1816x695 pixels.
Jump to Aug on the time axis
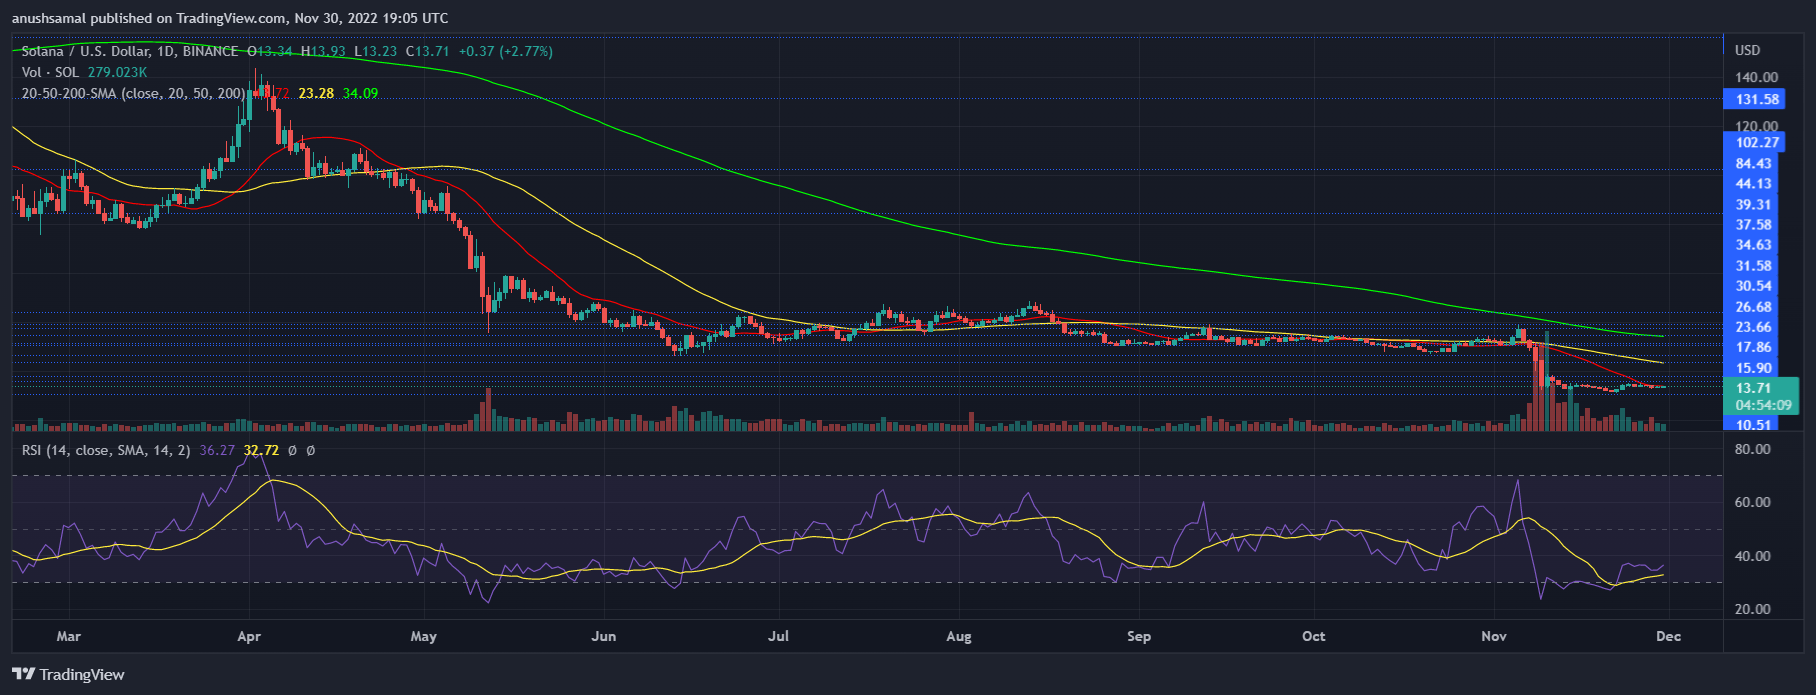click(x=958, y=636)
